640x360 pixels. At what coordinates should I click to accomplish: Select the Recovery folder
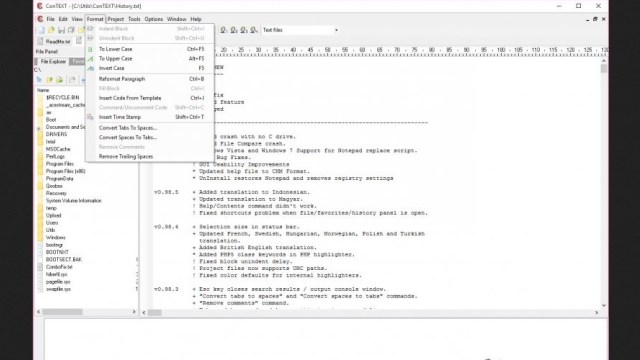[56, 193]
